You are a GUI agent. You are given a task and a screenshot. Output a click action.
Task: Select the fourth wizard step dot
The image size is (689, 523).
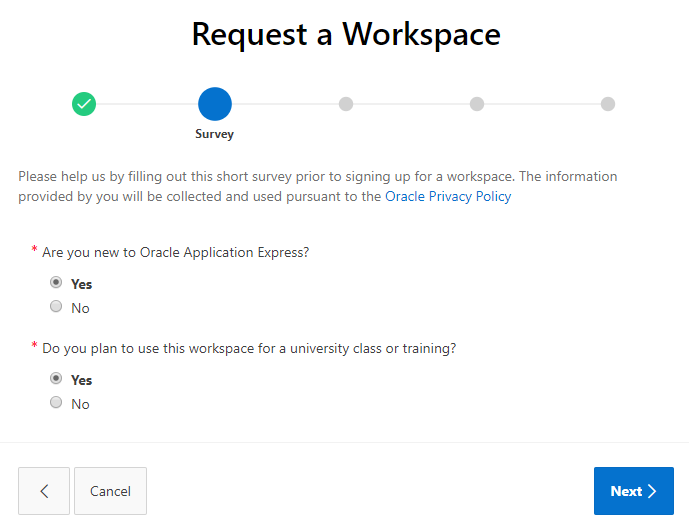pyautogui.click(x=477, y=104)
